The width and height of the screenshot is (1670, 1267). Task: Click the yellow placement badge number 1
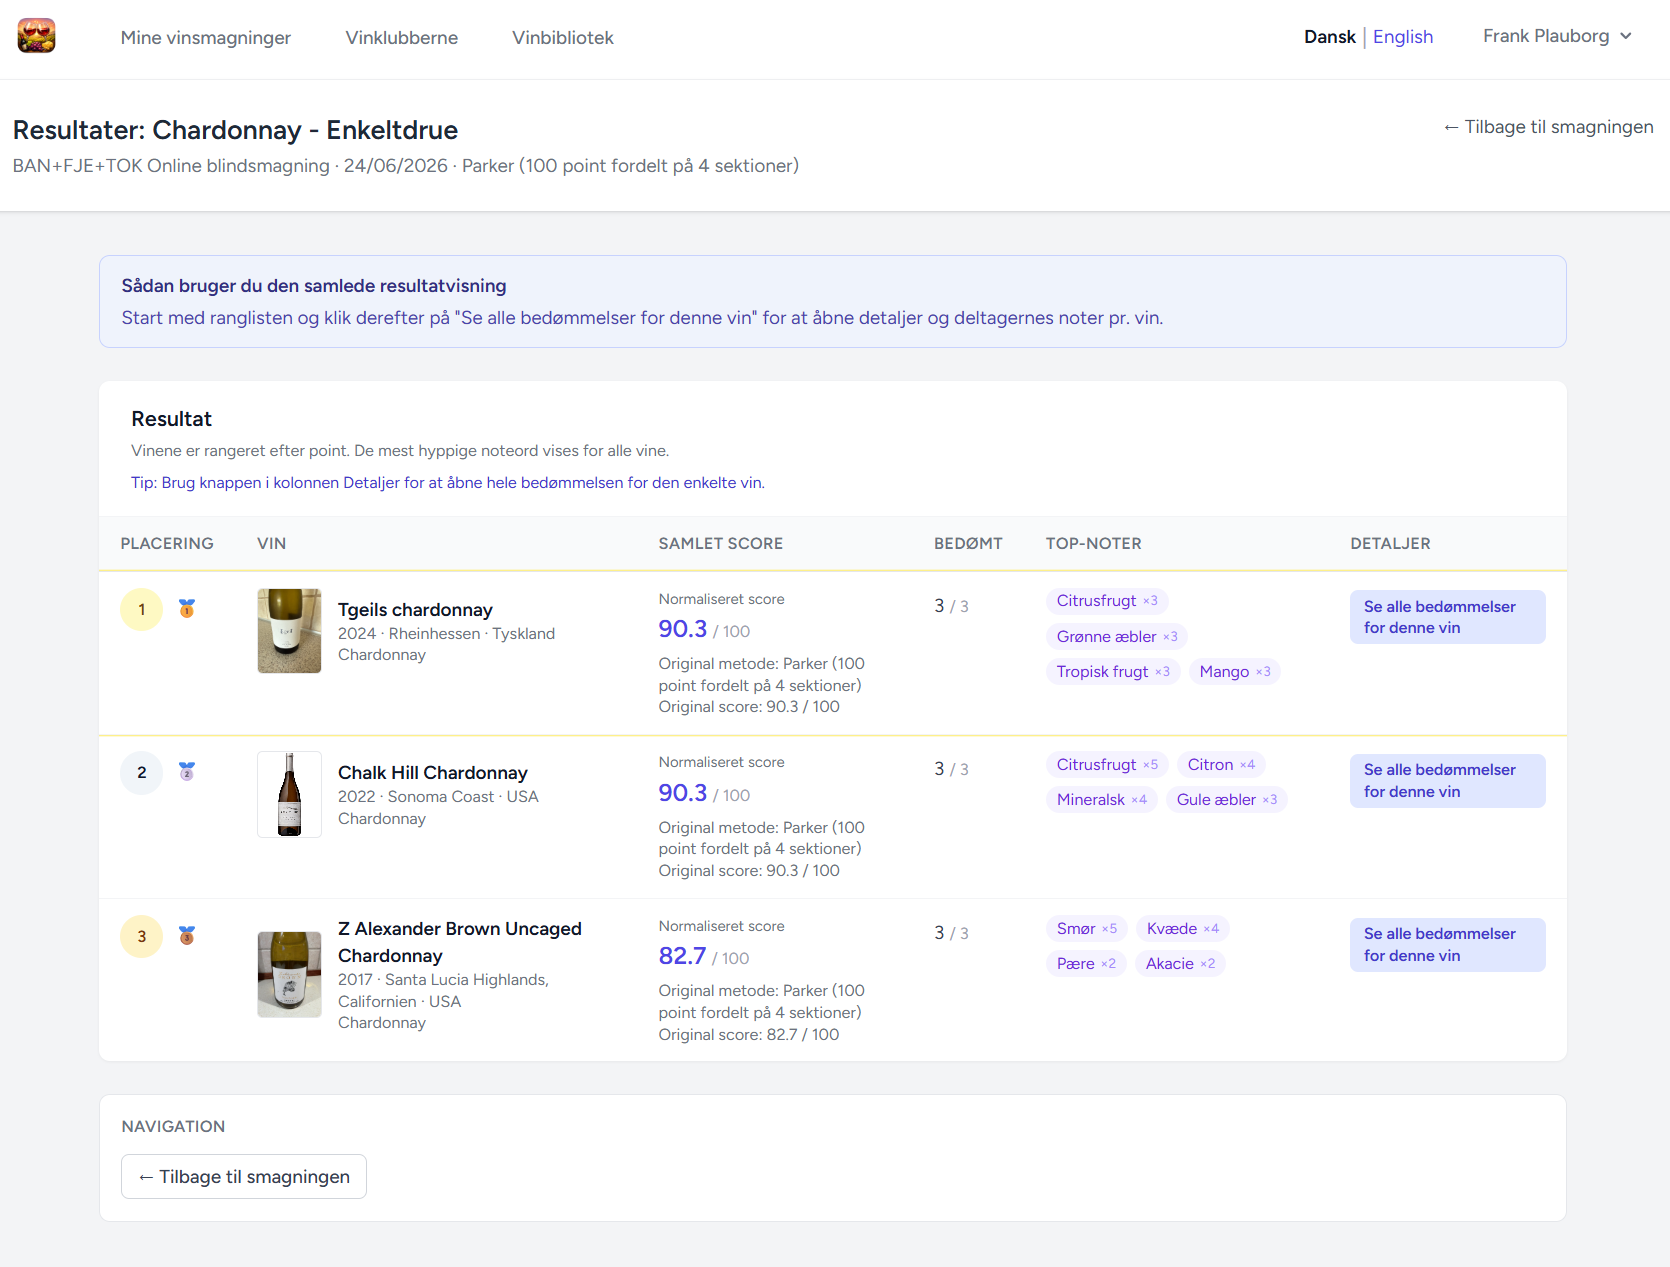142,609
